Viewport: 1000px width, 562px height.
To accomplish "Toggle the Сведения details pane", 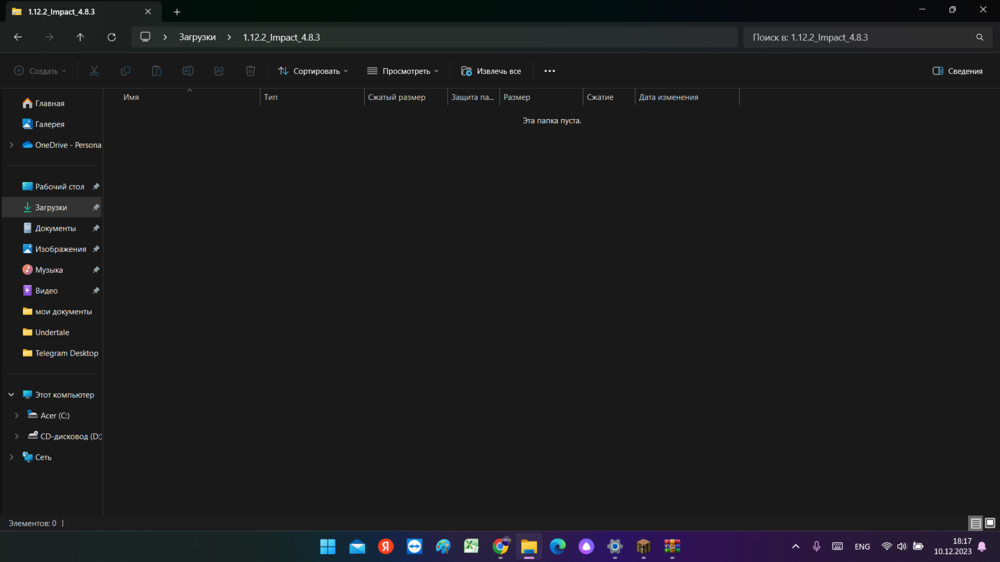I will (957, 71).
